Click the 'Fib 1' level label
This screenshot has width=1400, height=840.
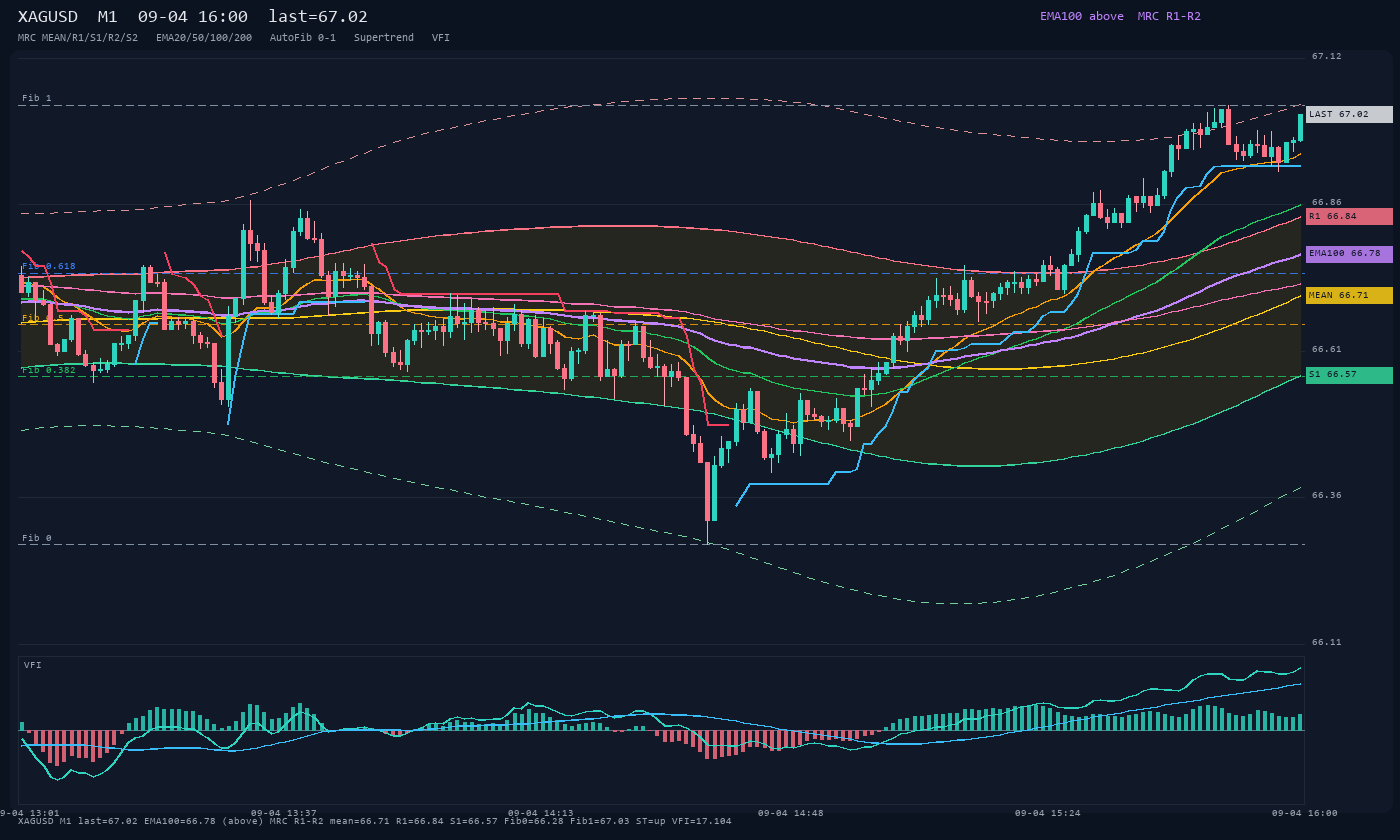[37, 98]
